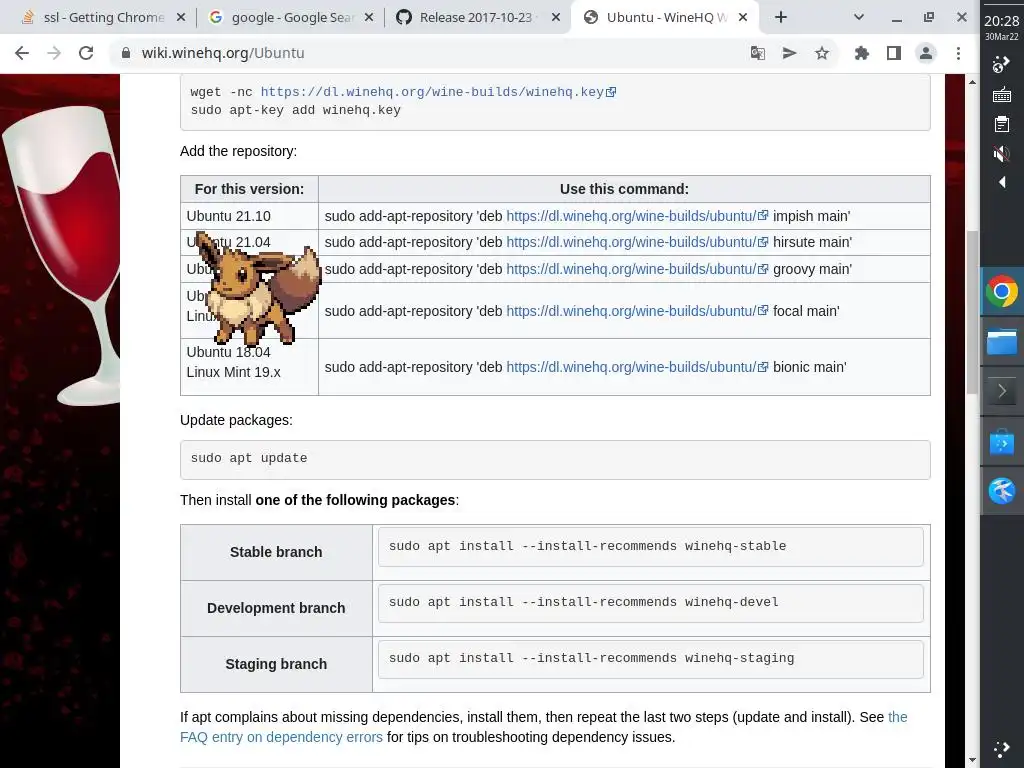The height and width of the screenshot is (768, 1024).
Task: Open the FAQ entry on dependency errors link
Action: click(281, 737)
